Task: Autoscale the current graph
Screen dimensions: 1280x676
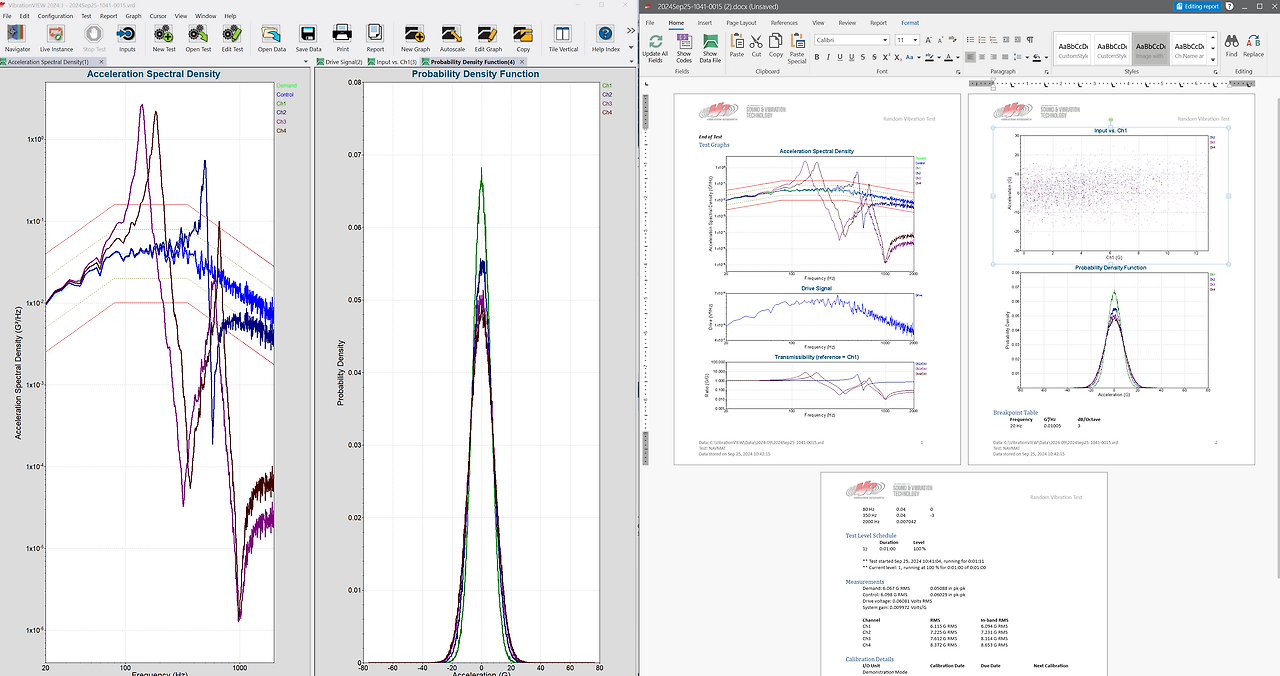Action: click(452, 38)
